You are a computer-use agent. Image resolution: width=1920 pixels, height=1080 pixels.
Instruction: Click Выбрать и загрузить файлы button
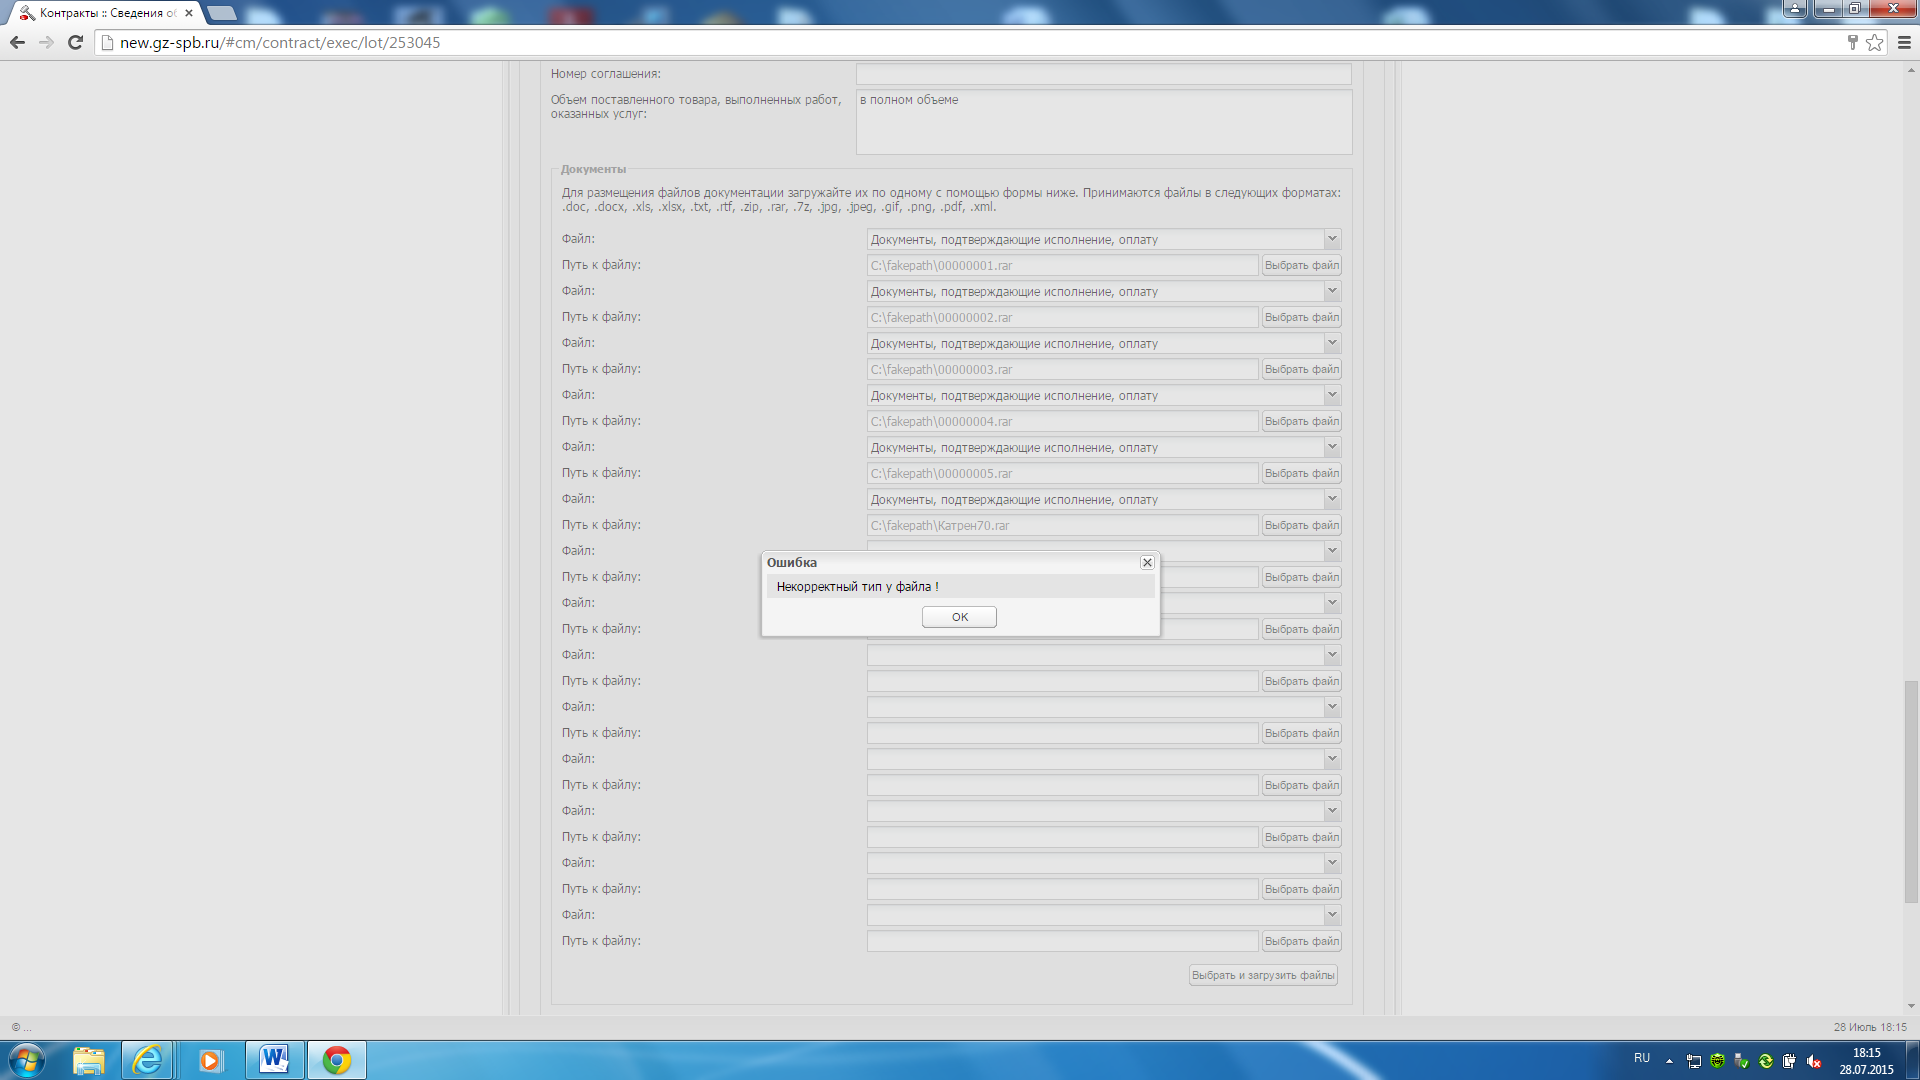click(1263, 975)
